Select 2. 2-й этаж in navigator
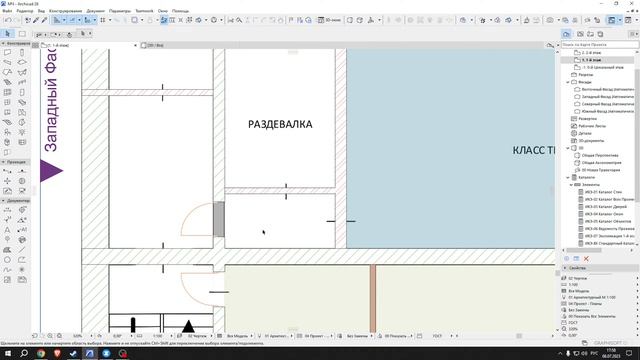Viewport: 640px width, 360px height. click(x=591, y=53)
